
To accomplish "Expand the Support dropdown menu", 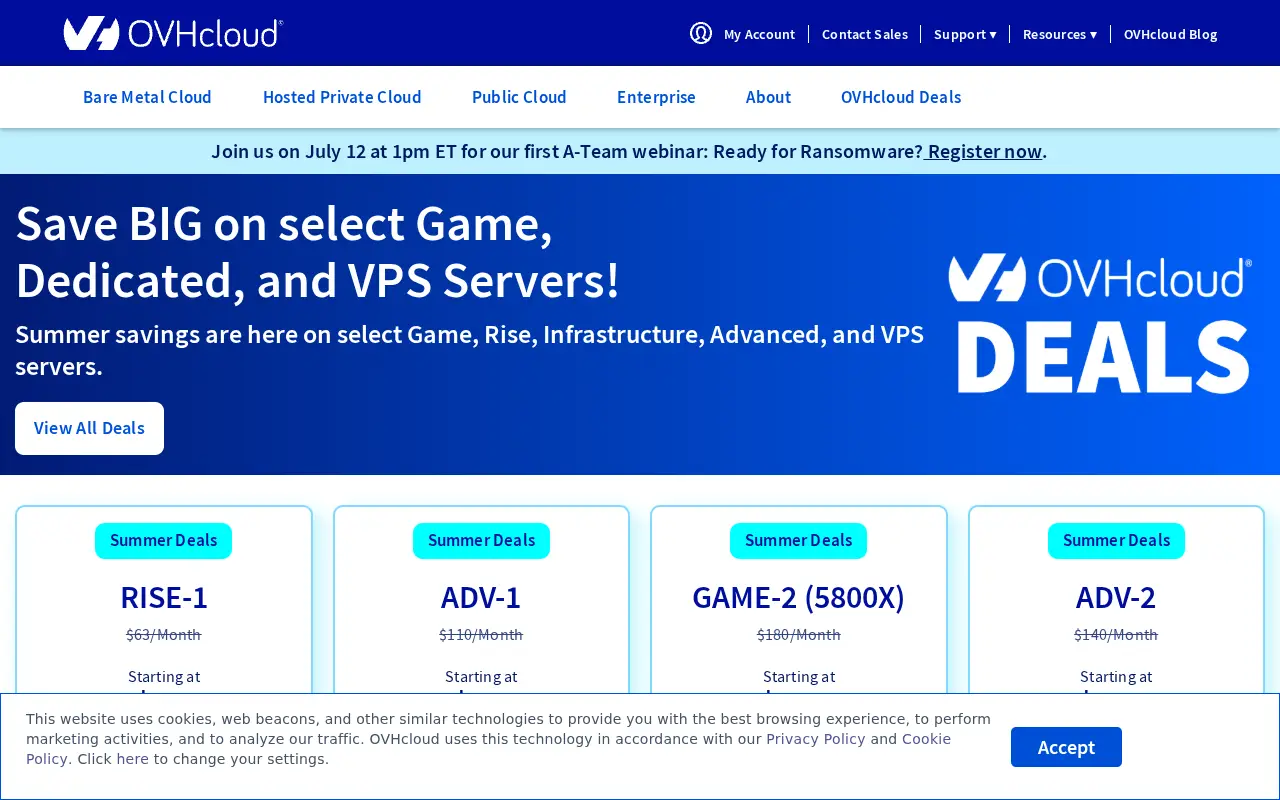I will pos(965,34).
